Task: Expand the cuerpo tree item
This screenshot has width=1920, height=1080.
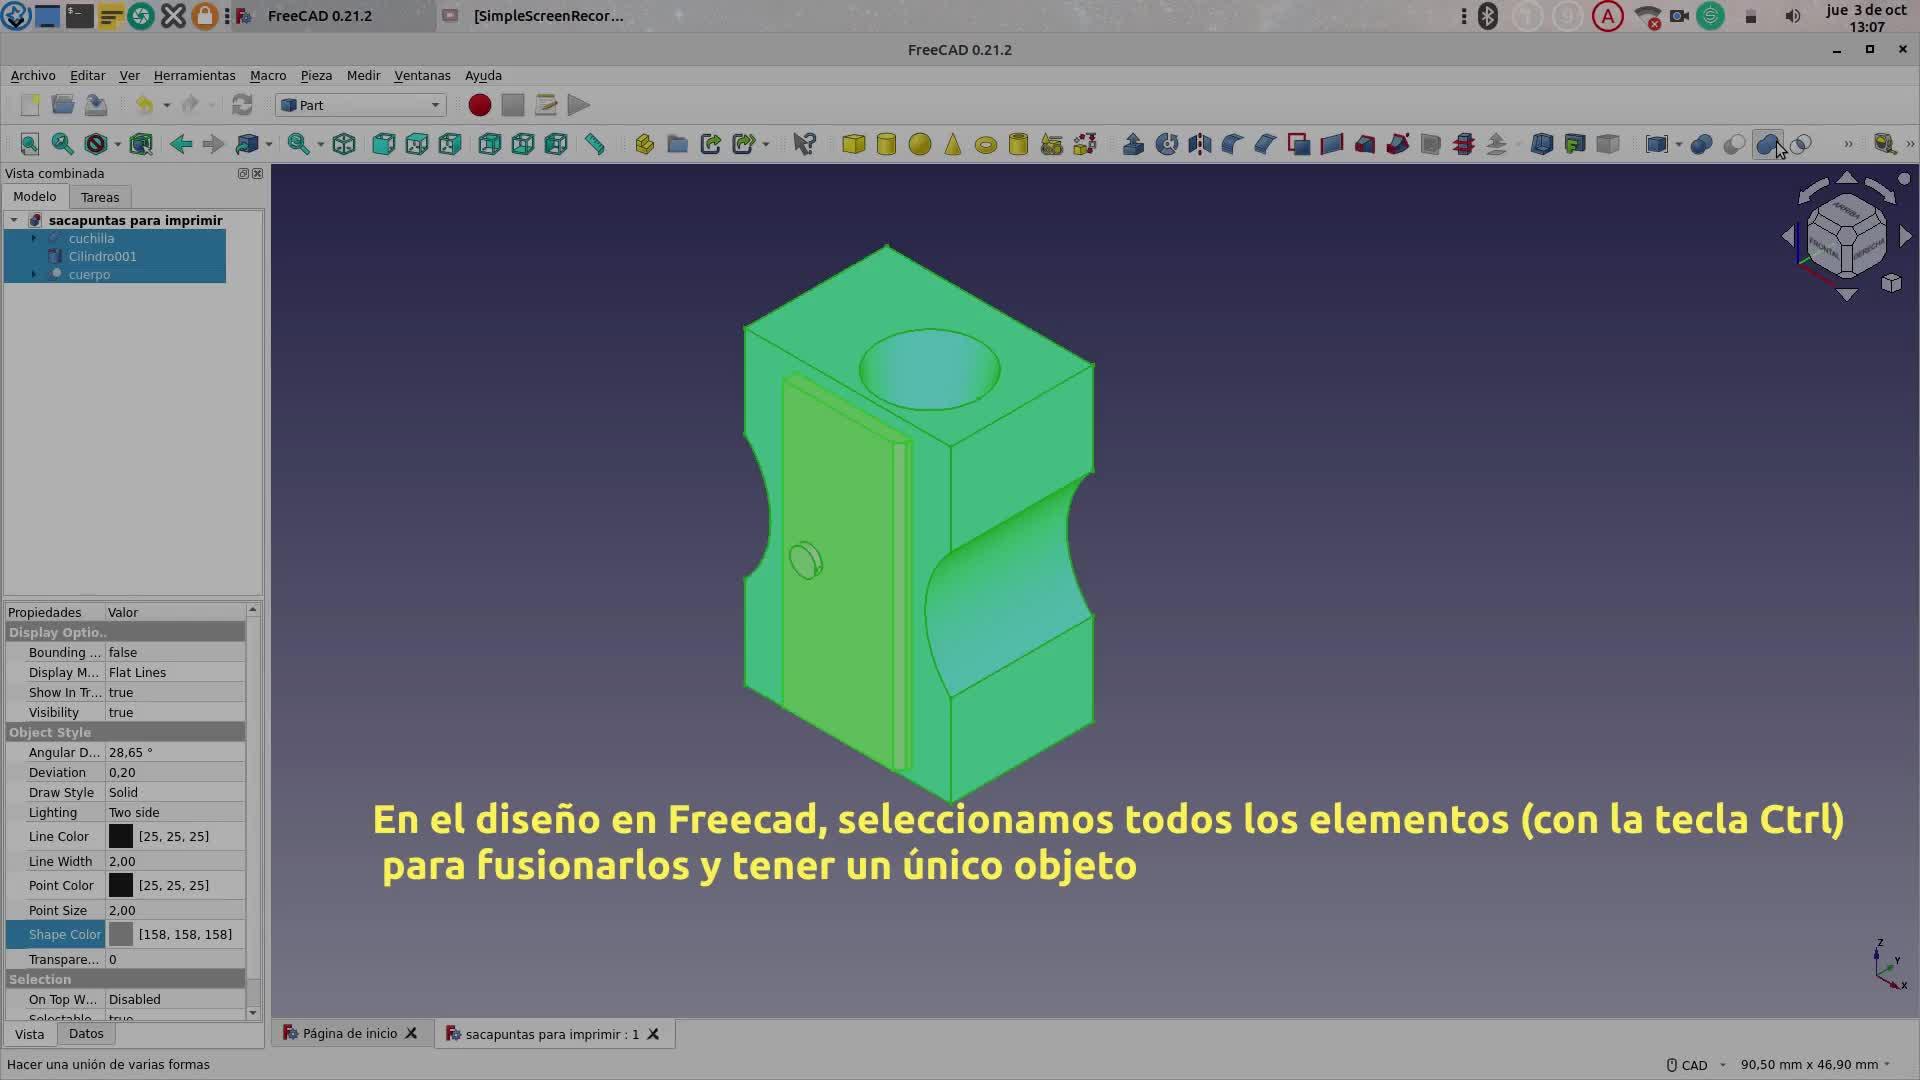Action: coord(34,274)
